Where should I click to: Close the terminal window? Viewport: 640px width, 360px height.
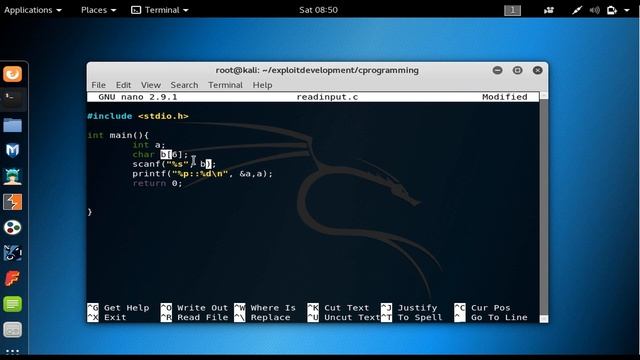[x=538, y=70]
